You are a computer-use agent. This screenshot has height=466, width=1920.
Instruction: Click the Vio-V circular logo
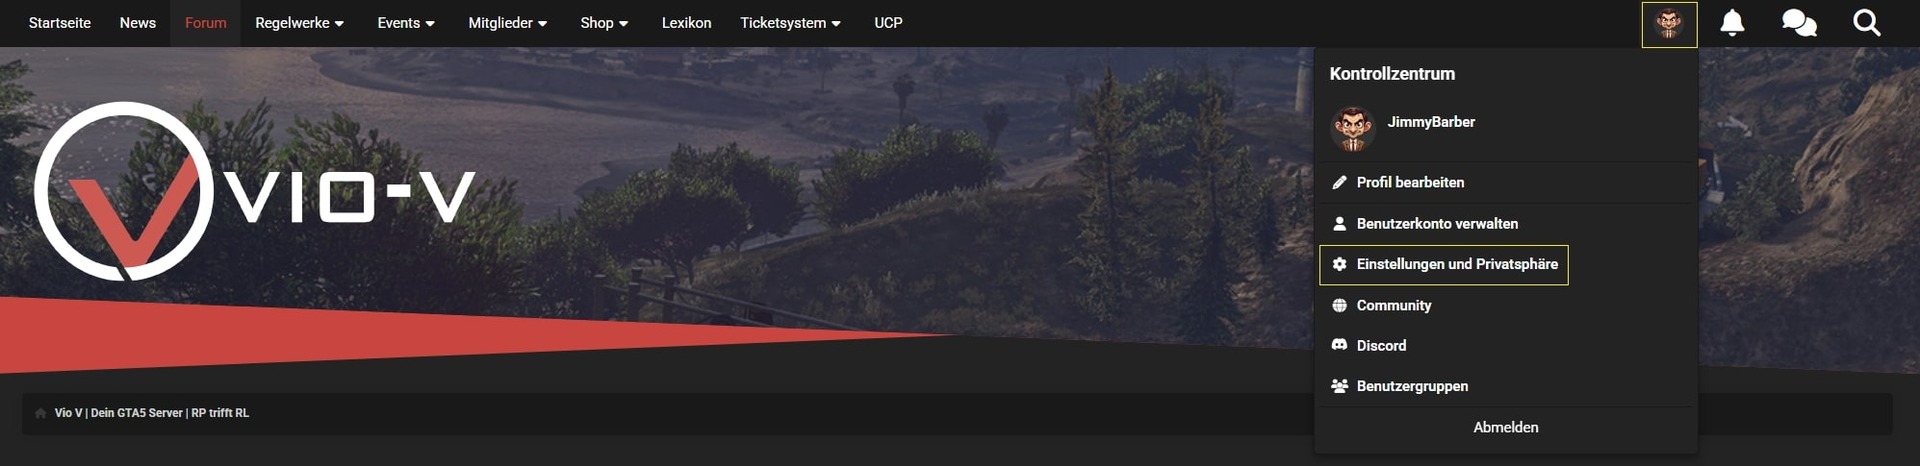pyautogui.click(x=124, y=191)
